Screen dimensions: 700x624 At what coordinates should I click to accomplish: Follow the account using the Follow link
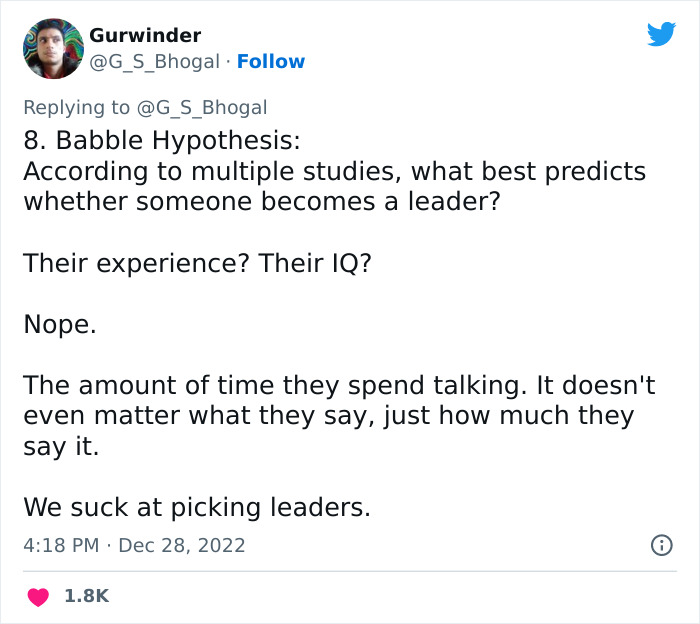tap(271, 62)
